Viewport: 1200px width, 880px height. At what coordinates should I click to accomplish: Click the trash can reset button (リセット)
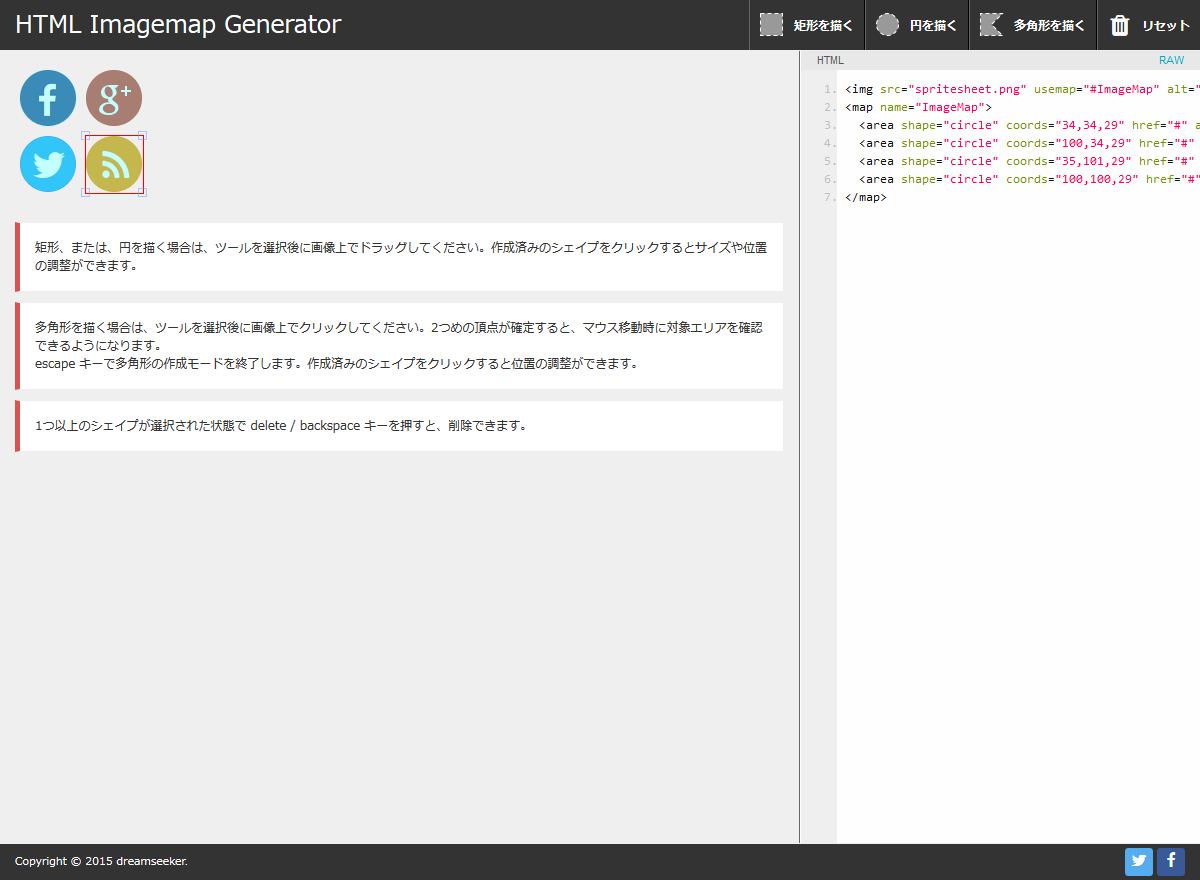1149,25
